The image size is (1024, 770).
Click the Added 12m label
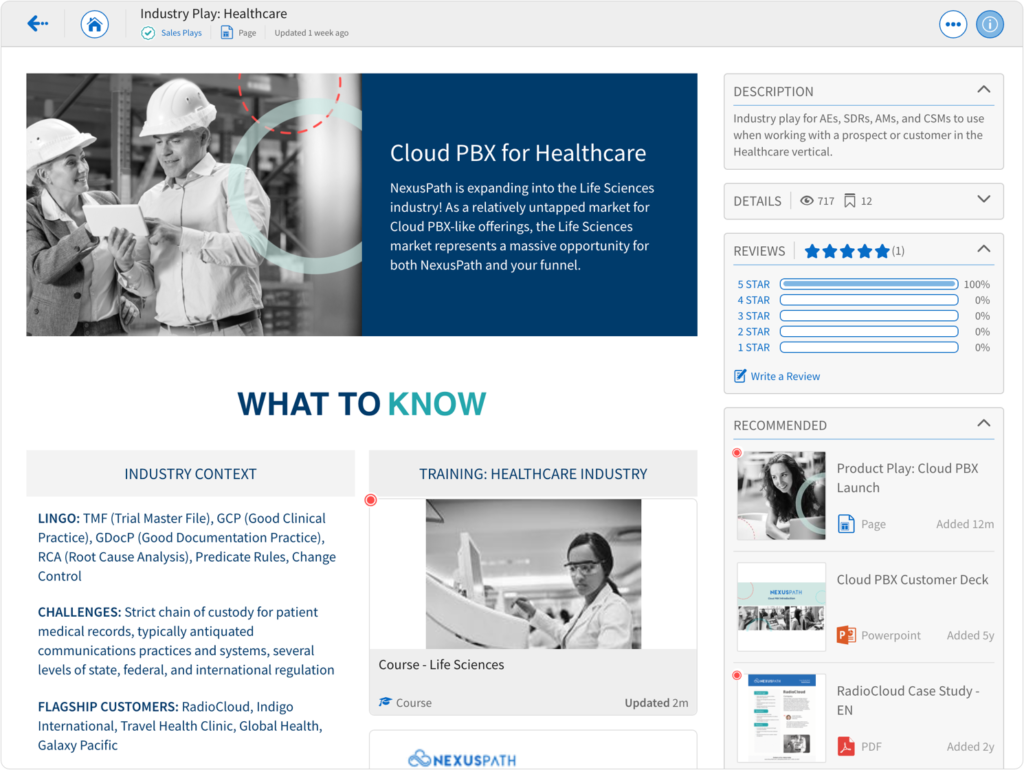coord(965,524)
